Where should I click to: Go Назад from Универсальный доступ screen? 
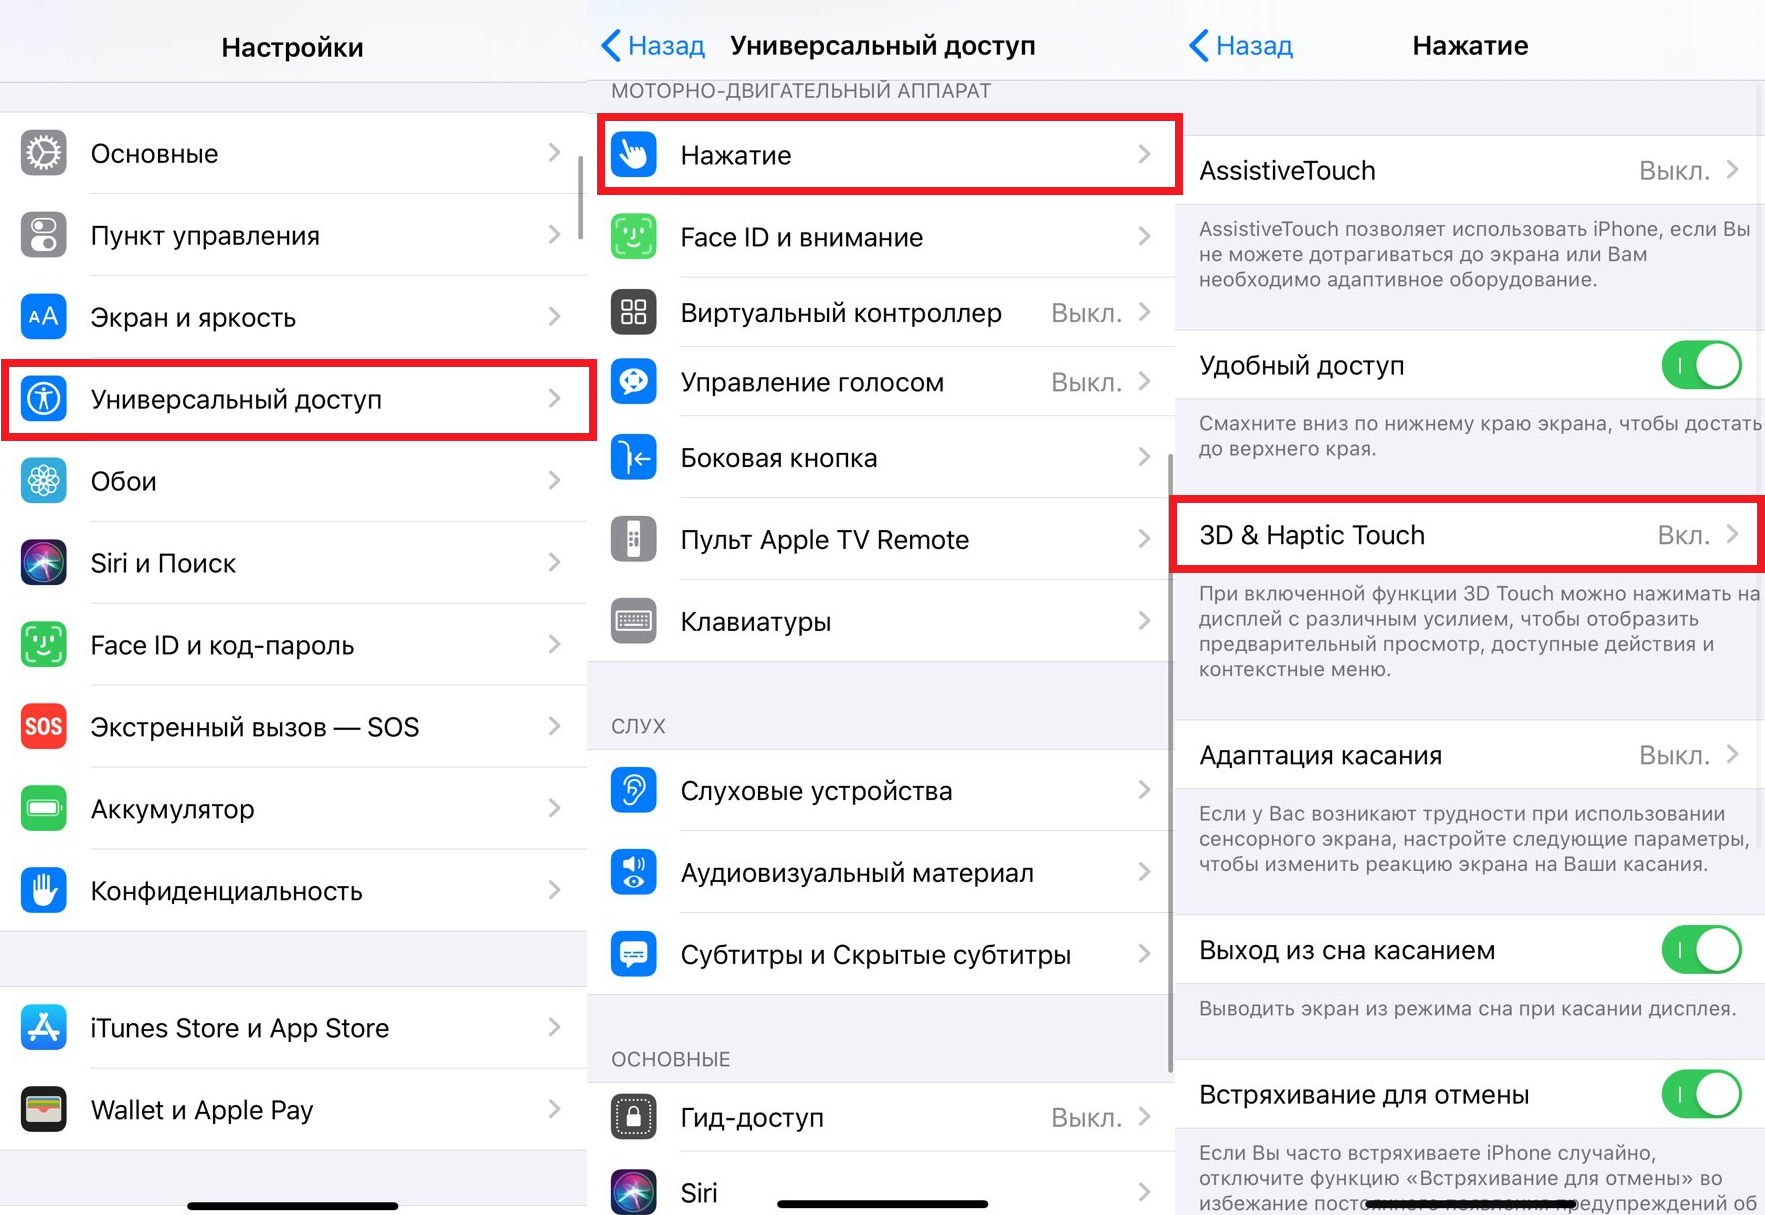coord(653,46)
